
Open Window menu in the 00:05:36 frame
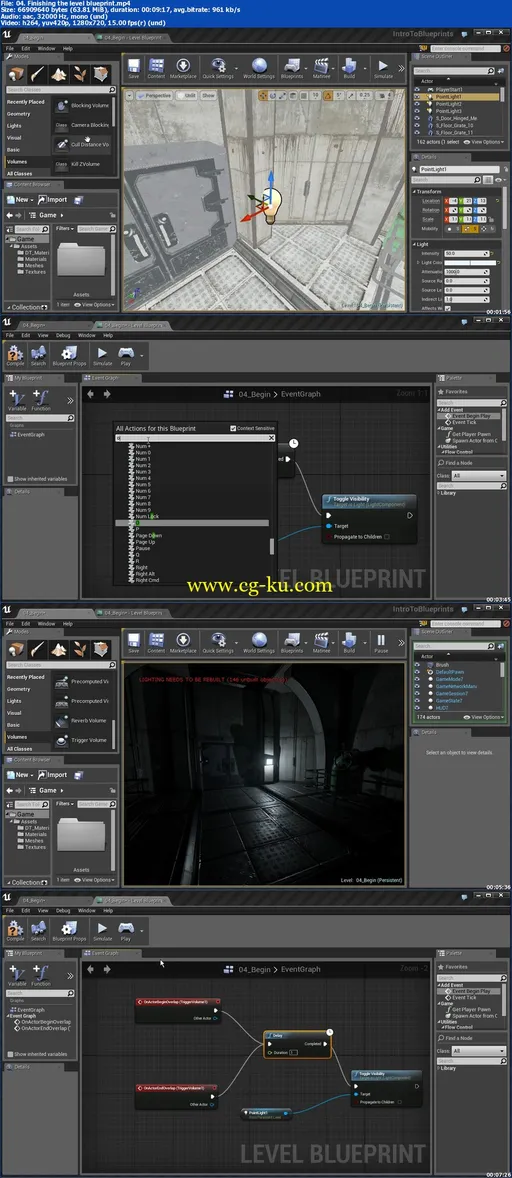click(47, 624)
